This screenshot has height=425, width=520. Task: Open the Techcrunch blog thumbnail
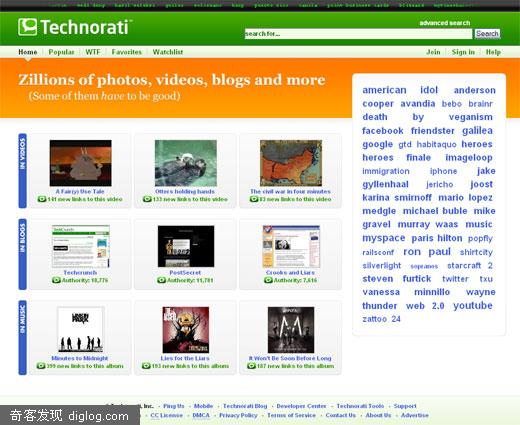click(81, 246)
